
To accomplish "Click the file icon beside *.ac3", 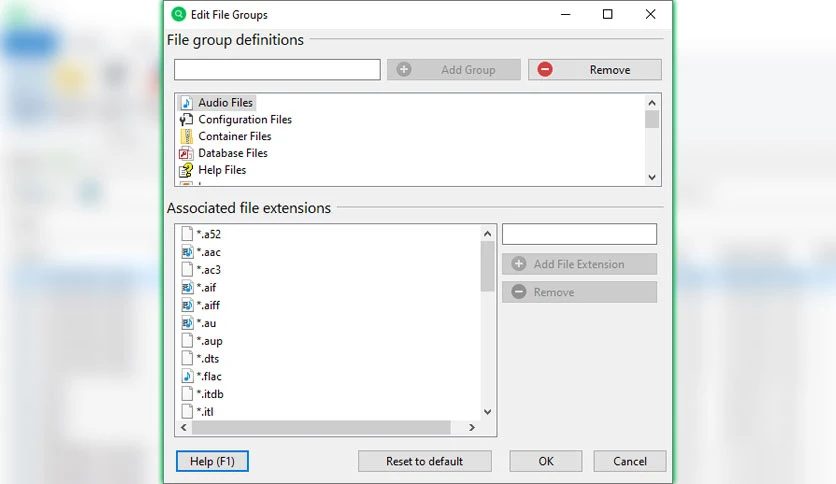I will pyautogui.click(x=187, y=269).
